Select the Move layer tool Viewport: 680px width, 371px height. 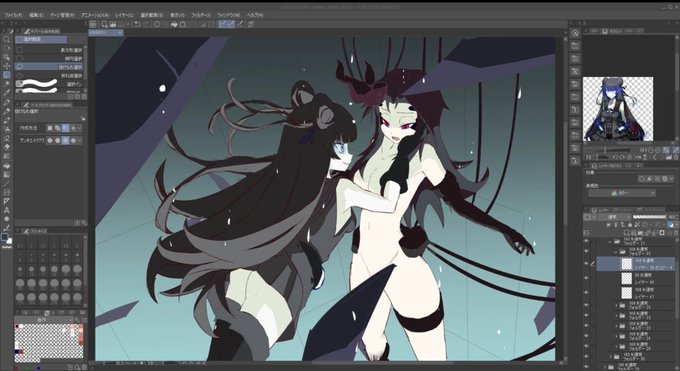click(7, 66)
